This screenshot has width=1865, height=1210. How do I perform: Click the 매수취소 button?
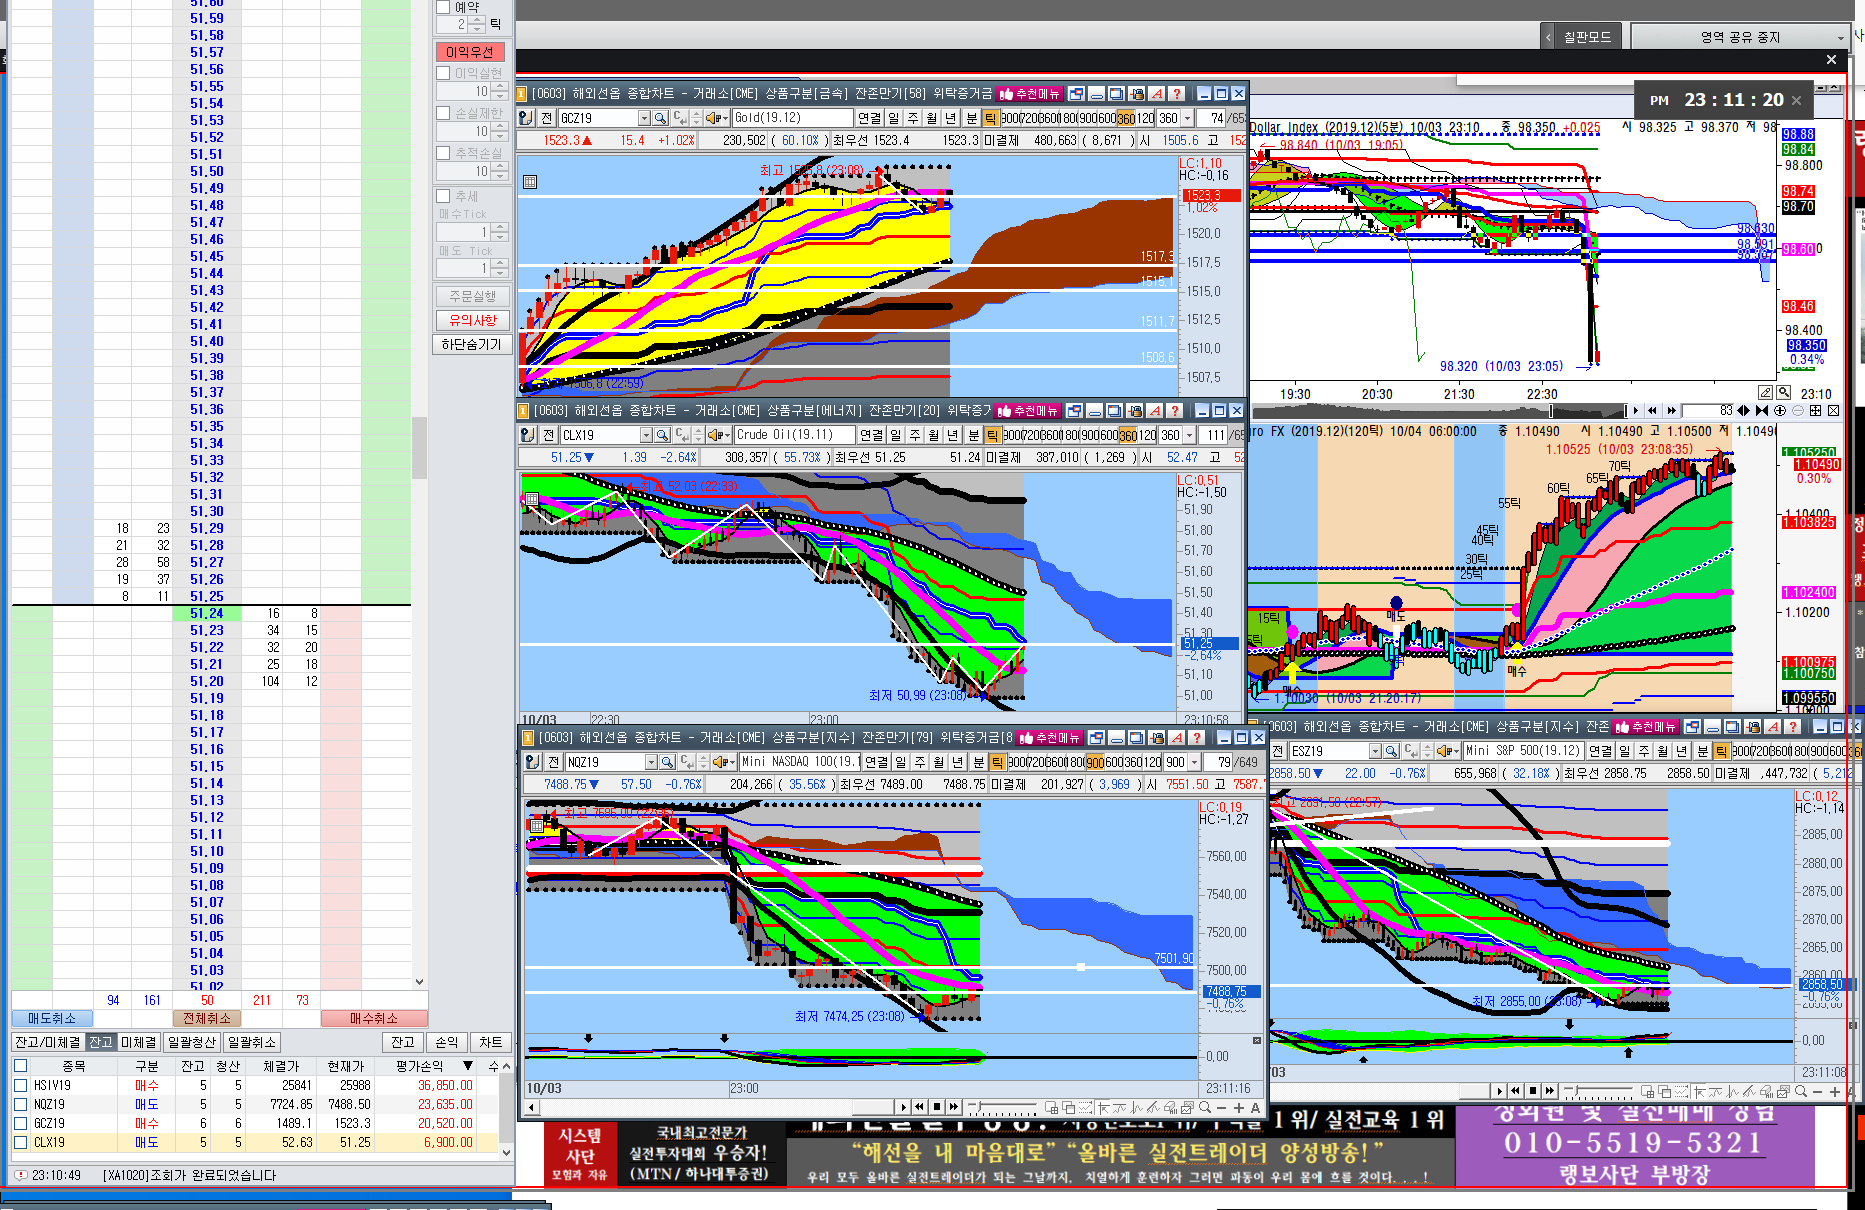tap(374, 1018)
